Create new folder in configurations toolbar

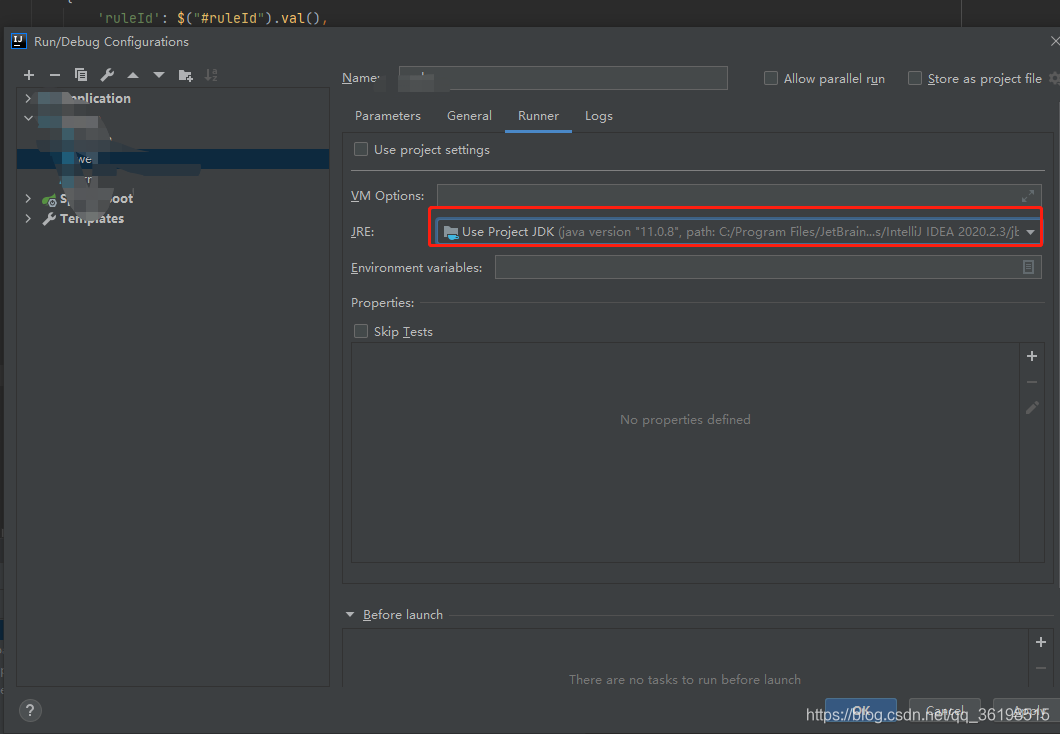tap(185, 75)
